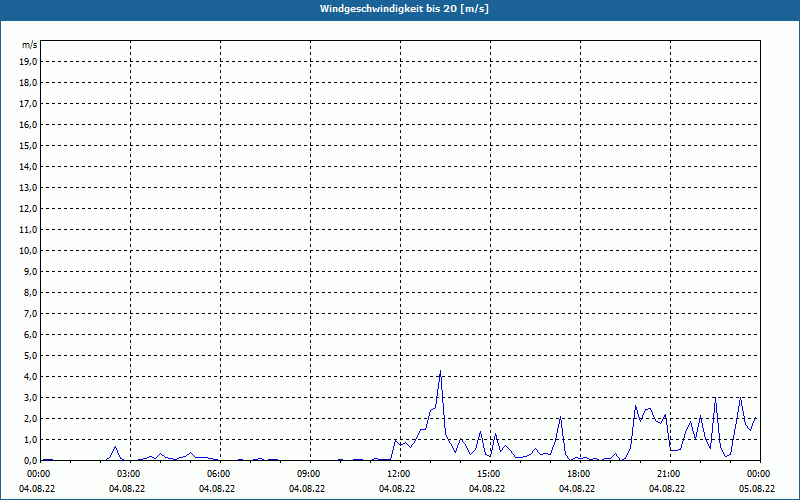Viewport: 800px width, 500px height.
Task: Click the 04.08.22 date under 12:00
Action: click(x=397, y=489)
